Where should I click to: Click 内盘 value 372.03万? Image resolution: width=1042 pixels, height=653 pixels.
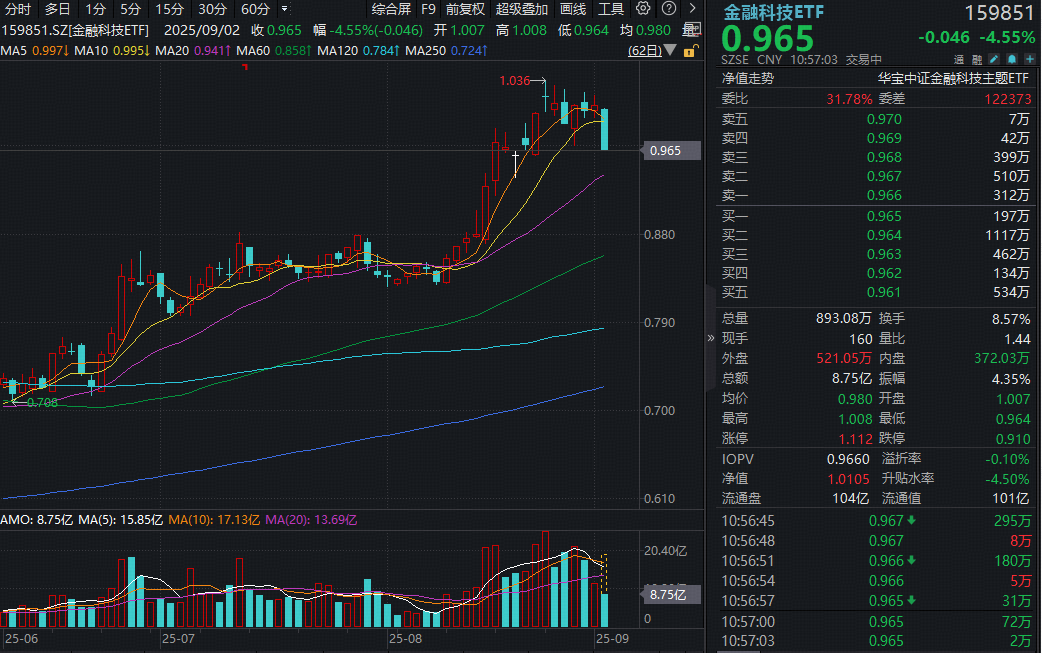[x=1002, y=358]
